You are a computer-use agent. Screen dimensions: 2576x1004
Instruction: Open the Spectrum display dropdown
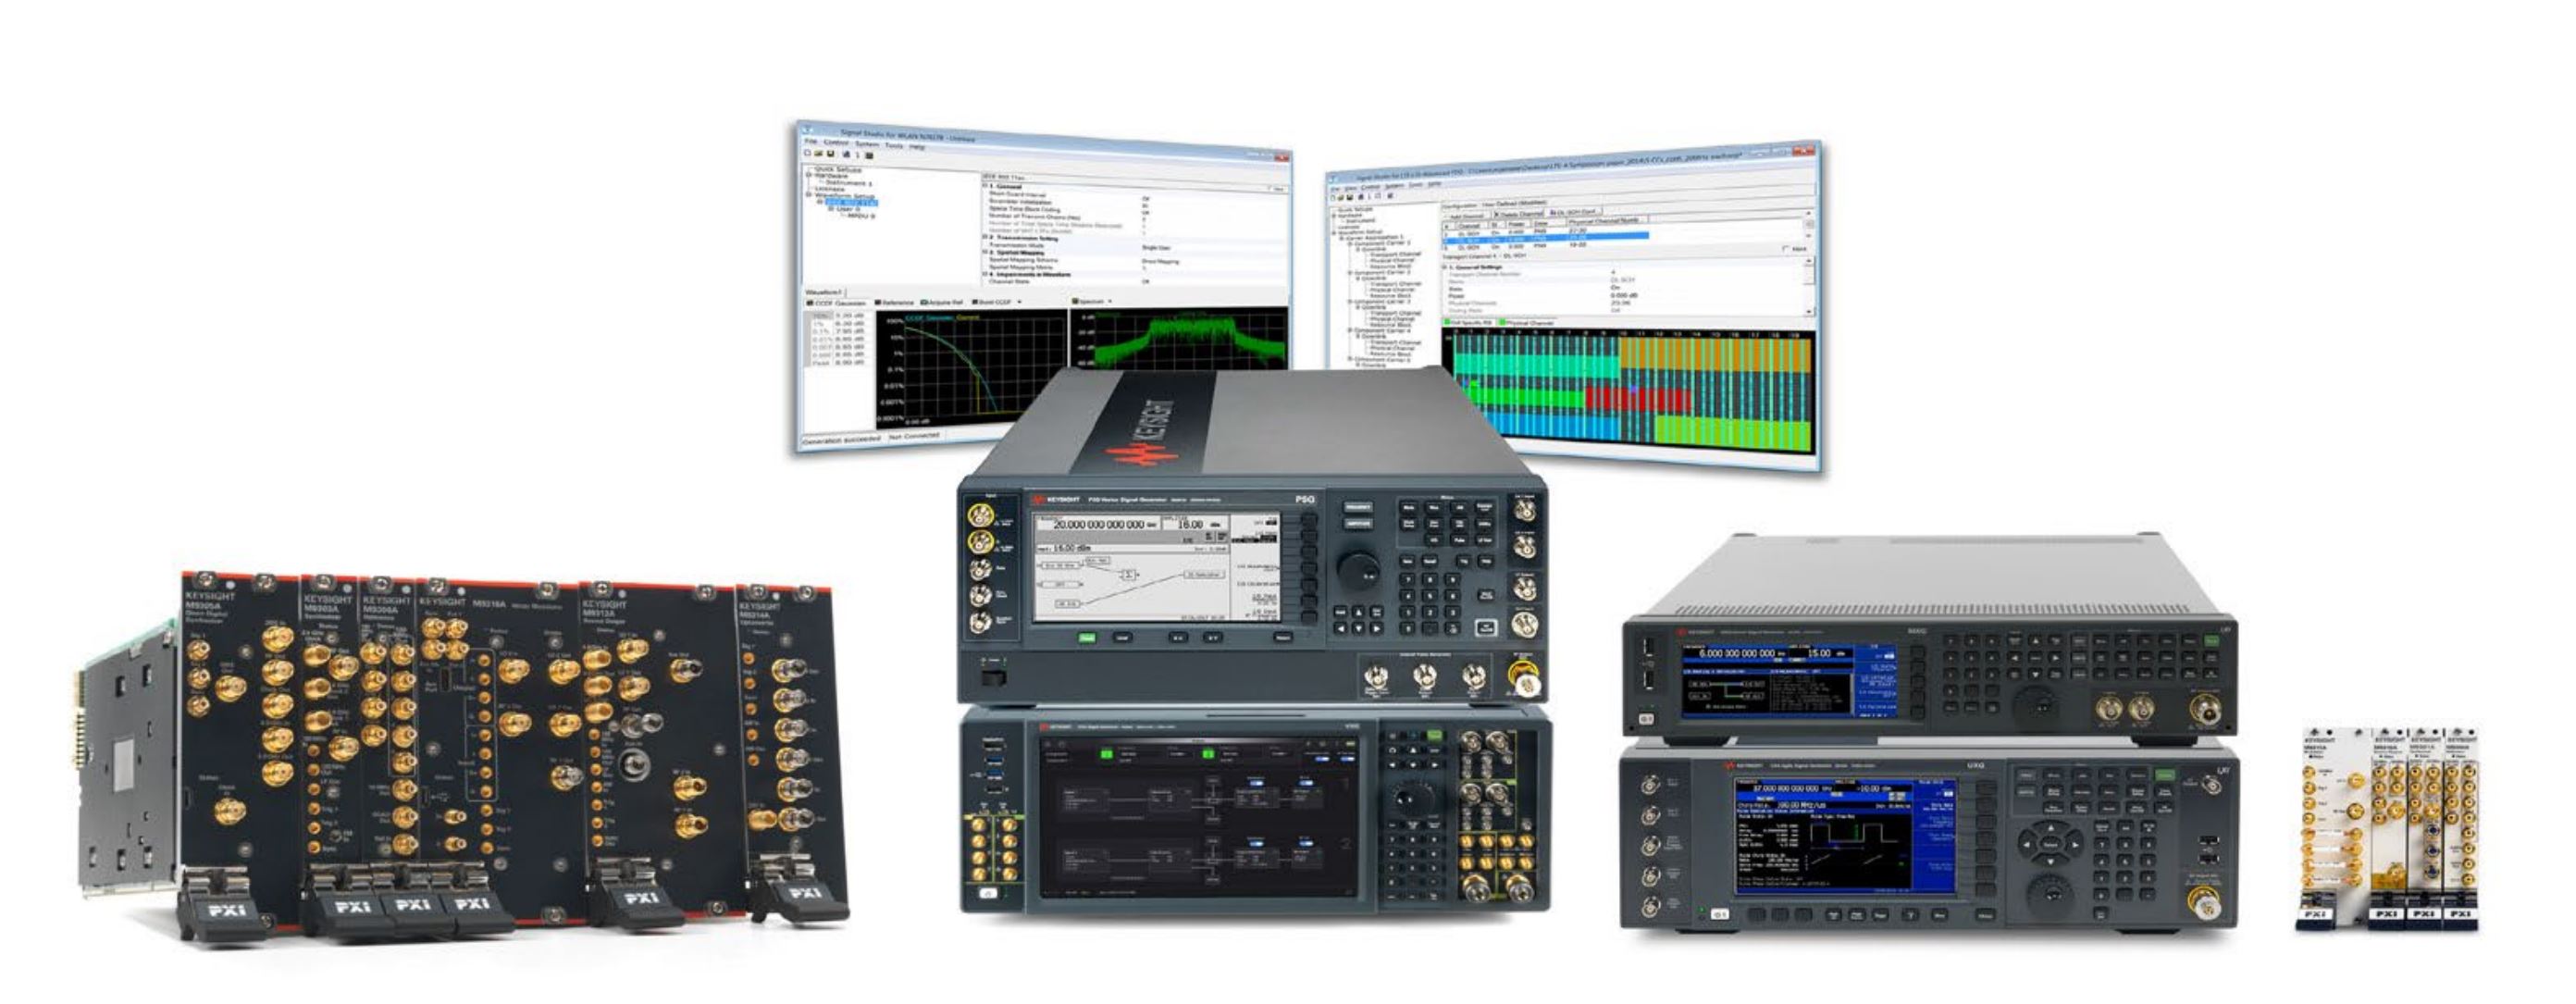pyautogui.click(x=1111, y=302)
